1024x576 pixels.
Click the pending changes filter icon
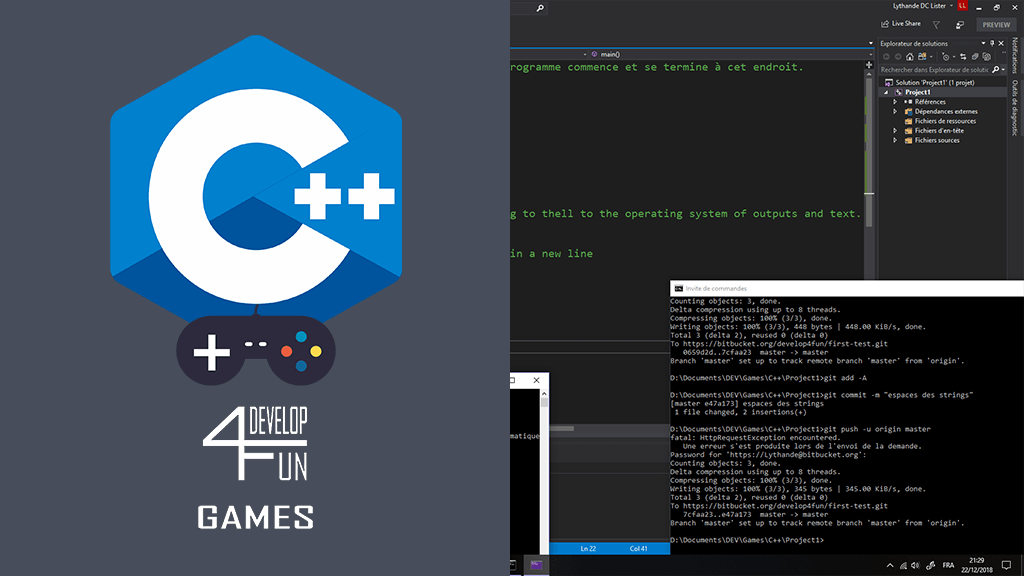click(945, 57)
